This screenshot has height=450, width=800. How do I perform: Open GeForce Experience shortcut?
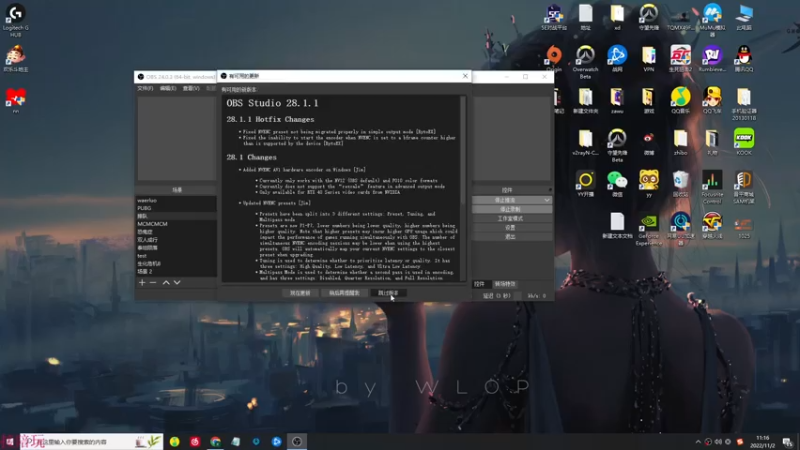tap(648, 229)
